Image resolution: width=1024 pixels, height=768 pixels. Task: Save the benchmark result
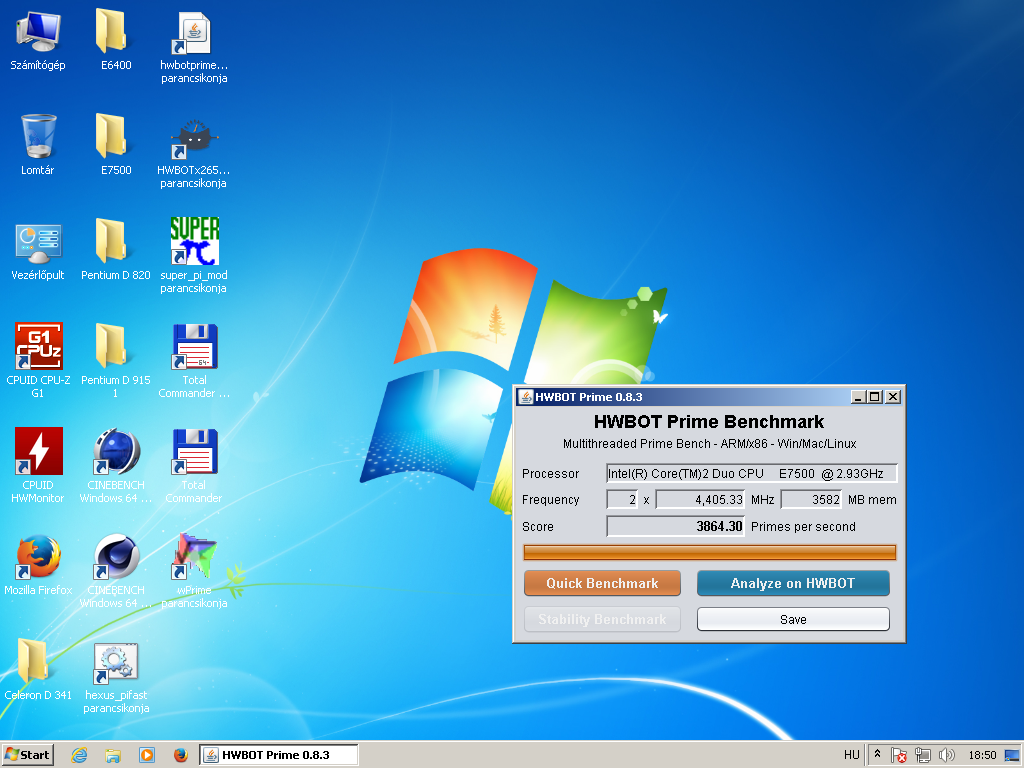click(x=793, y=619)
